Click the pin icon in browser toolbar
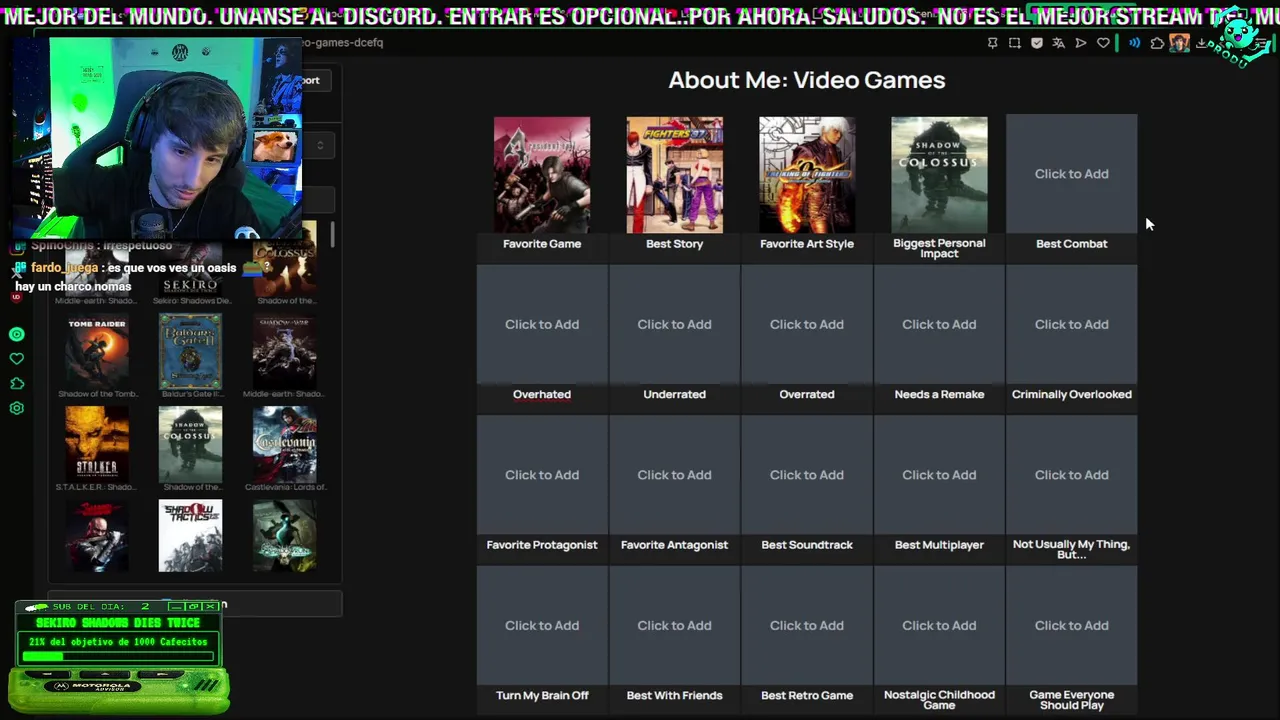Image resolution: width=1280 pixels, height=720 pixels. [x=992, y=43]
